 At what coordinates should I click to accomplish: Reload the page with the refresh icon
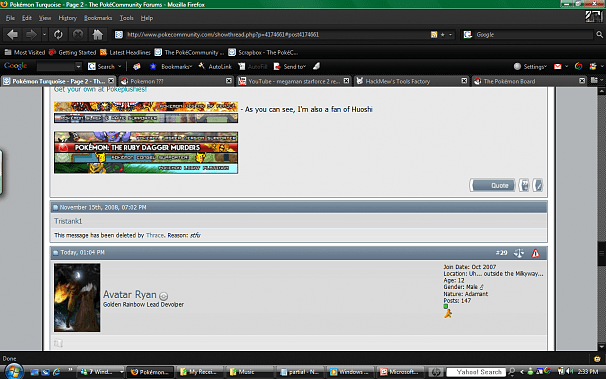[x=58, y=35]
